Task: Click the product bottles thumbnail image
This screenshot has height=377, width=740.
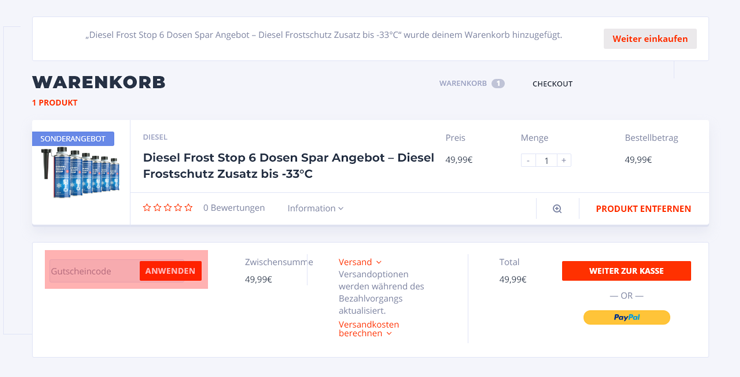Action: tap(80, 172)
